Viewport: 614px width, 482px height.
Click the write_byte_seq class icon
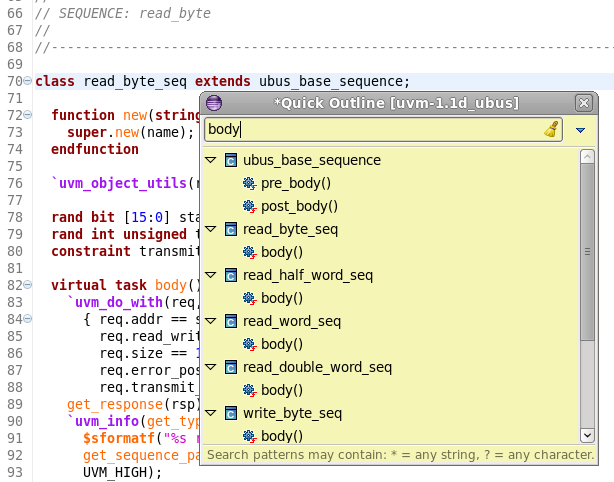(231, 413)
